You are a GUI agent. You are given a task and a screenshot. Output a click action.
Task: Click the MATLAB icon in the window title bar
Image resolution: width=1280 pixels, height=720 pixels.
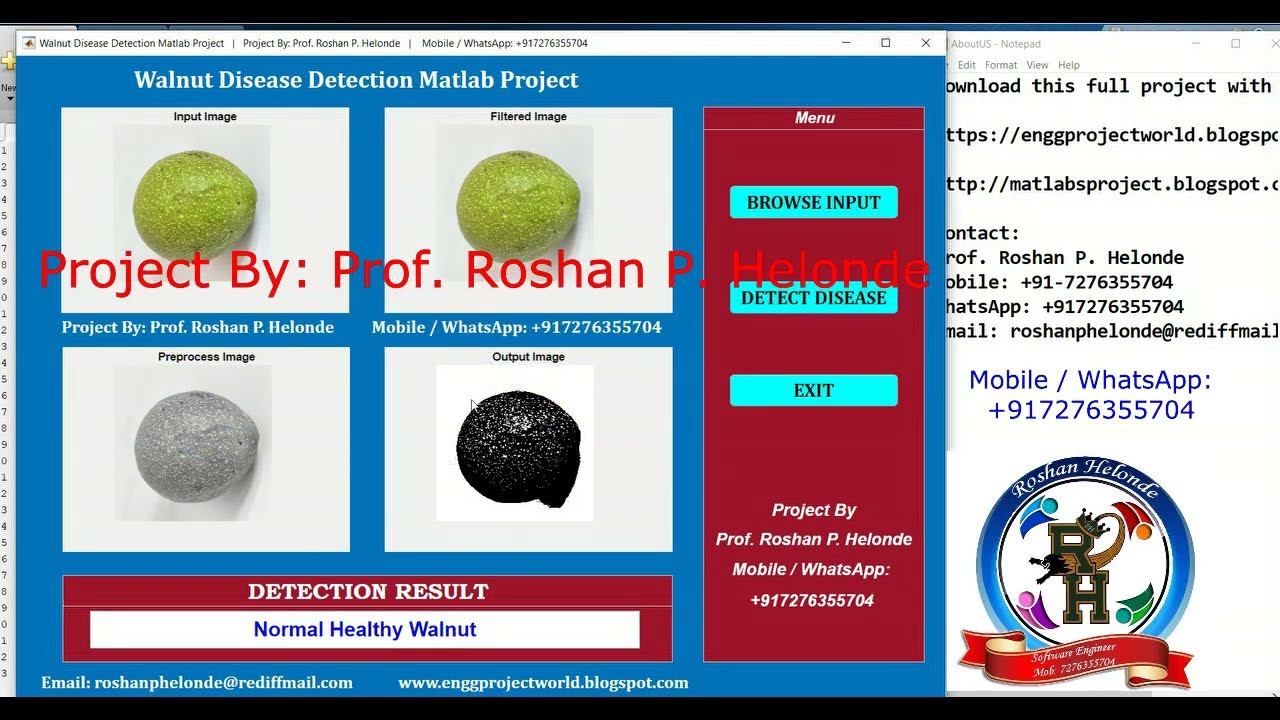click(29, 43)
